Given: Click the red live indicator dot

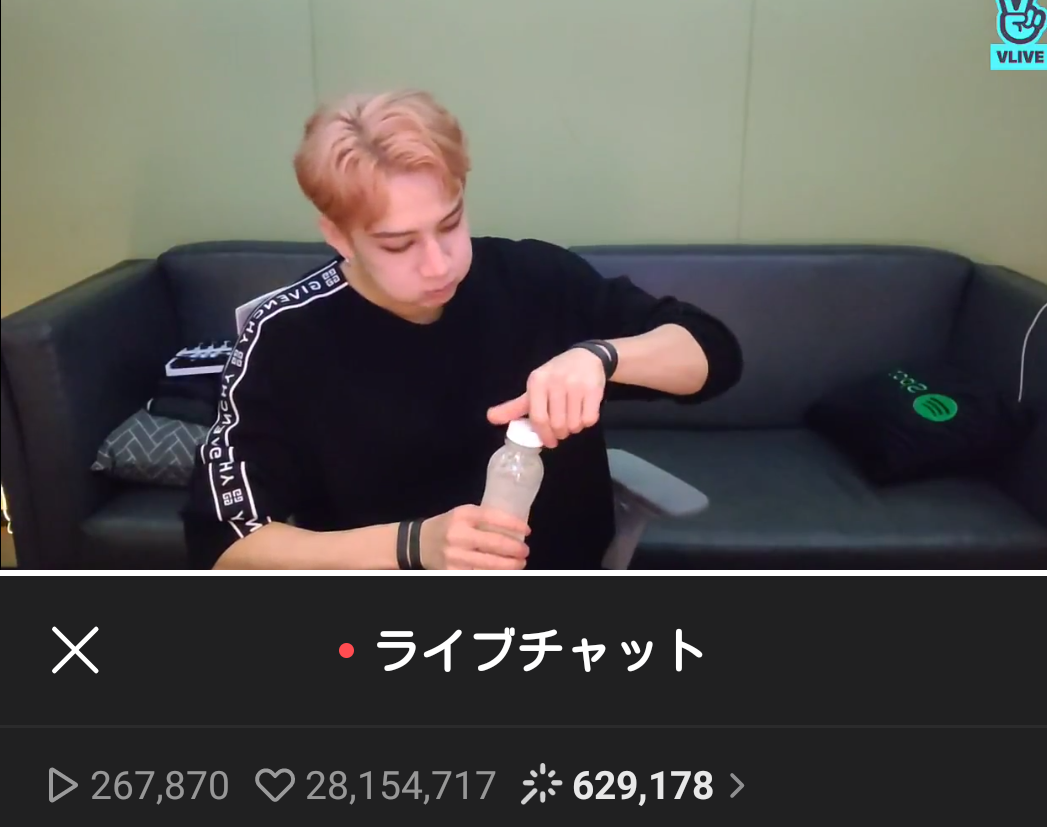Looking at the screenshot, I should coord(346,650).
